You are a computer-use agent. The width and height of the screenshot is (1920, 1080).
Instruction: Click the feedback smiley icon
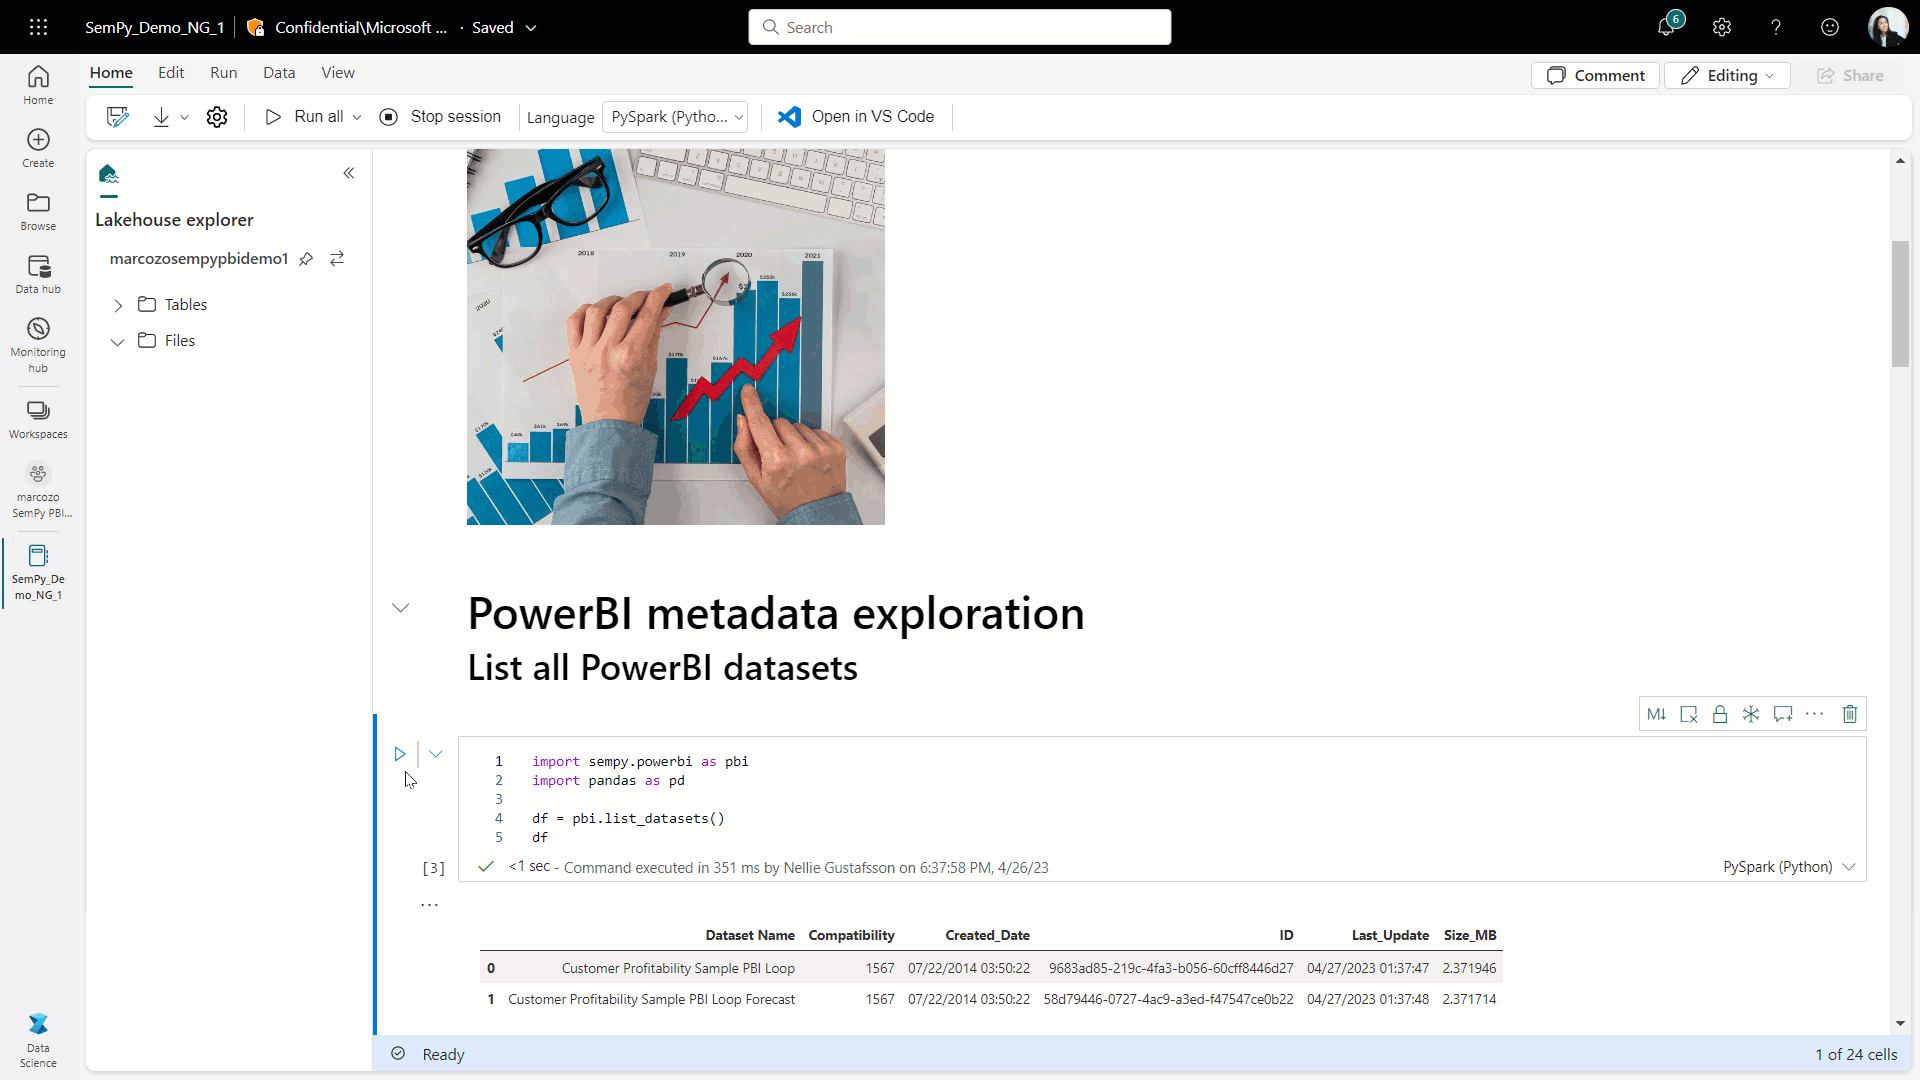point(1830,27)
